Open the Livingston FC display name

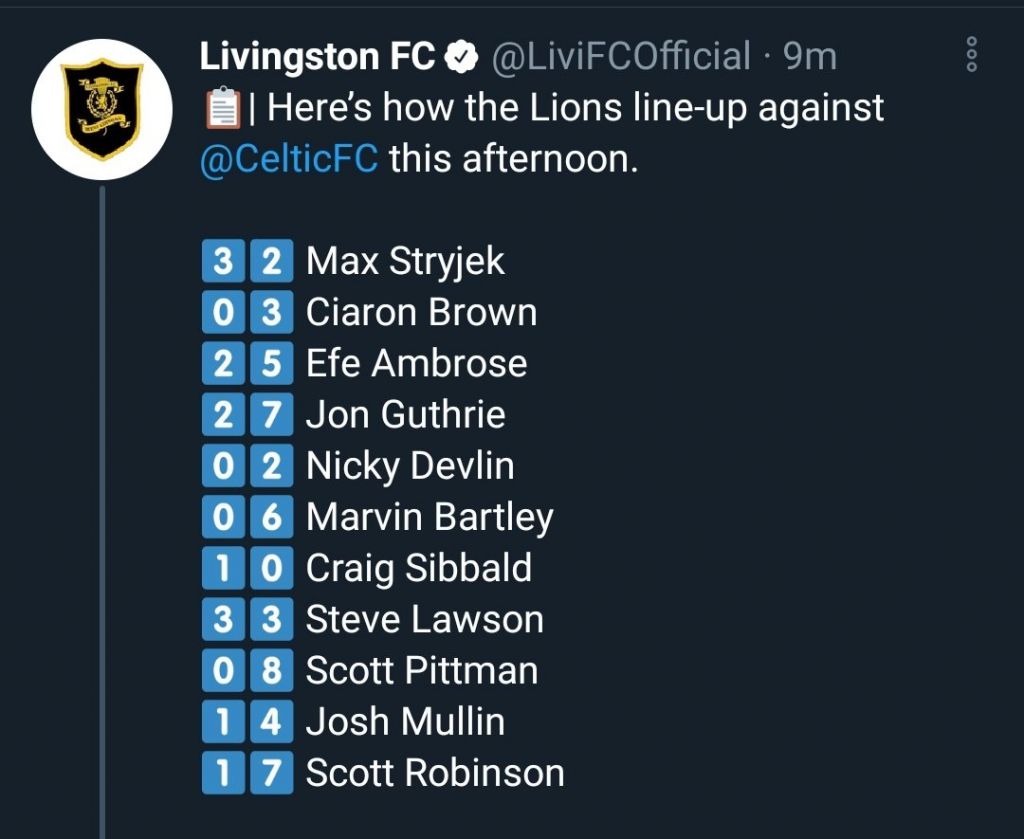point(317,57)
